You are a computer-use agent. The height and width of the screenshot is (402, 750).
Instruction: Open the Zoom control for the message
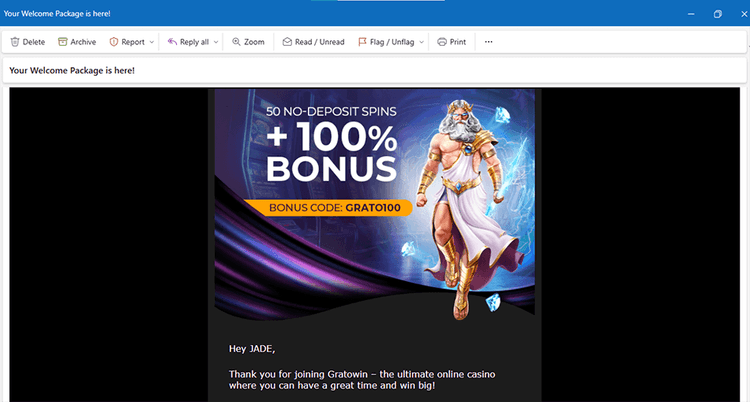pos(248,42)
